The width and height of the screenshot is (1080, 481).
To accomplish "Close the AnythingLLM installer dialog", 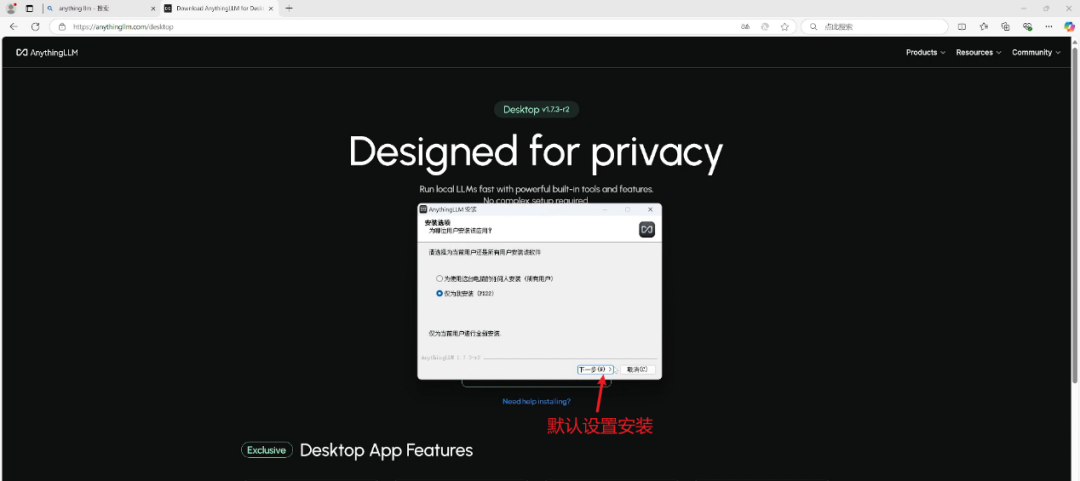I will 650,209.
